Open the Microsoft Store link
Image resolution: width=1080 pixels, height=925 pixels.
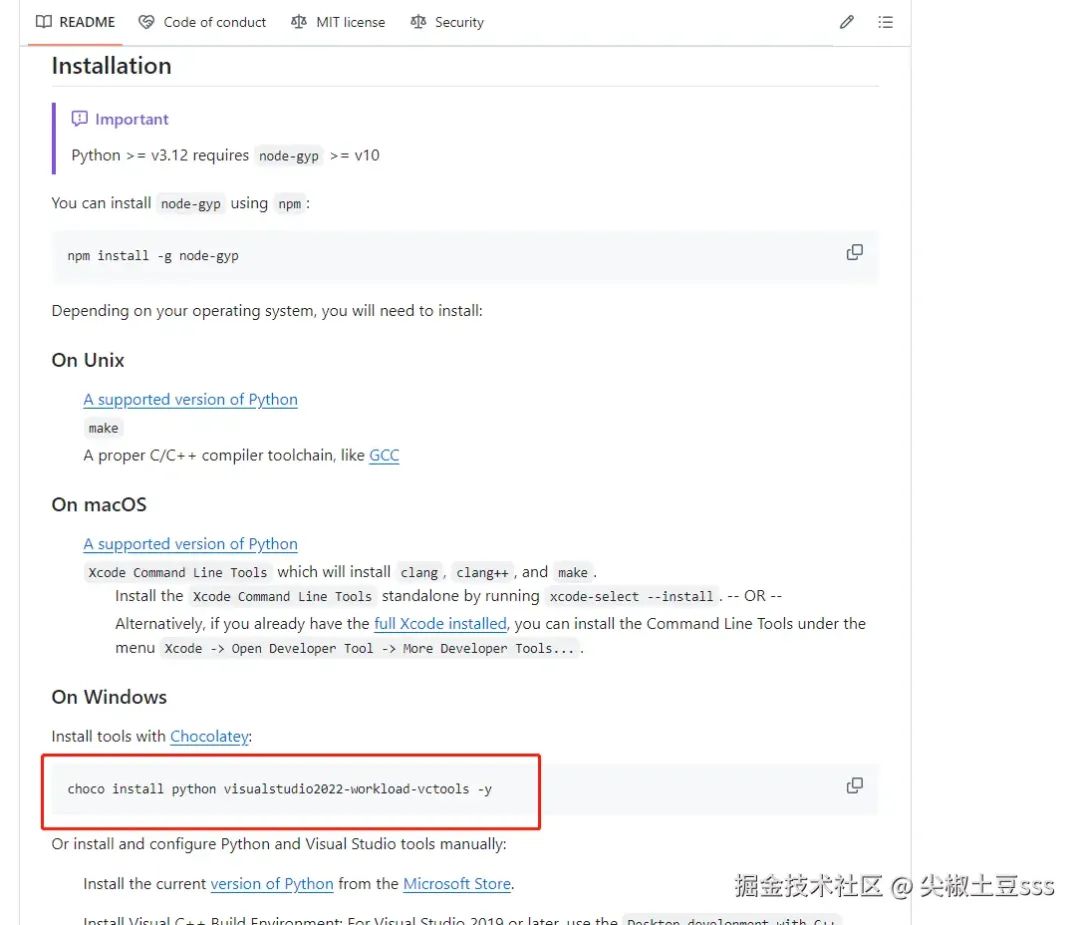(x=457, y=884)
